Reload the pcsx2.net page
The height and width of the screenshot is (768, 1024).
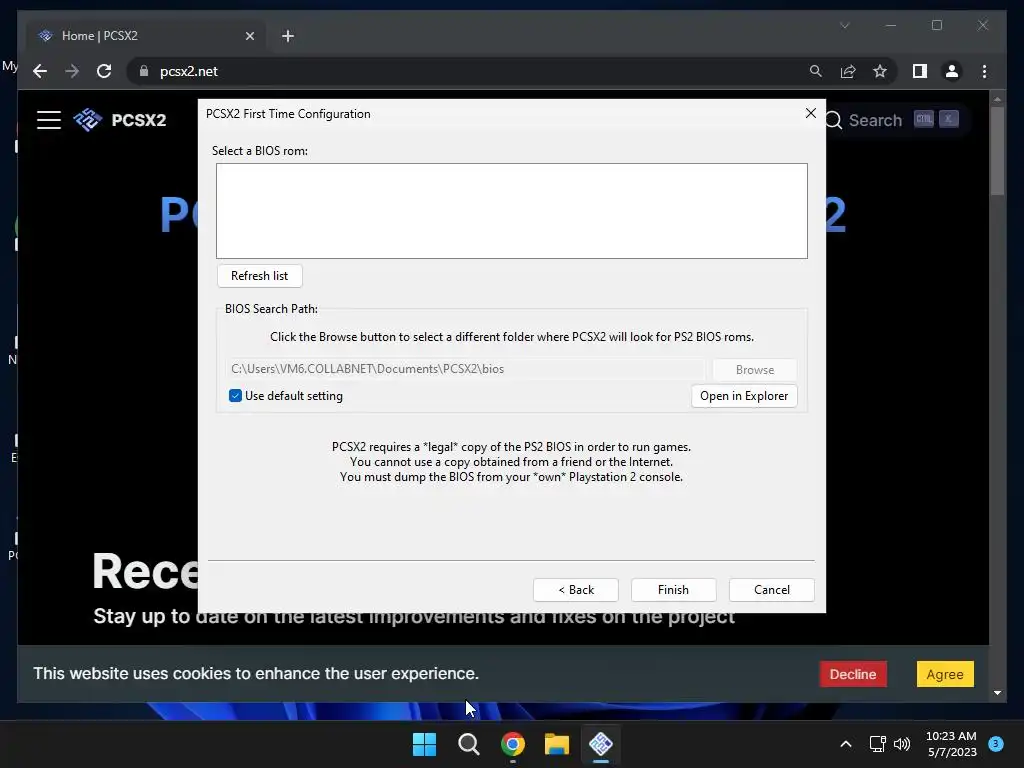(104, 71)
